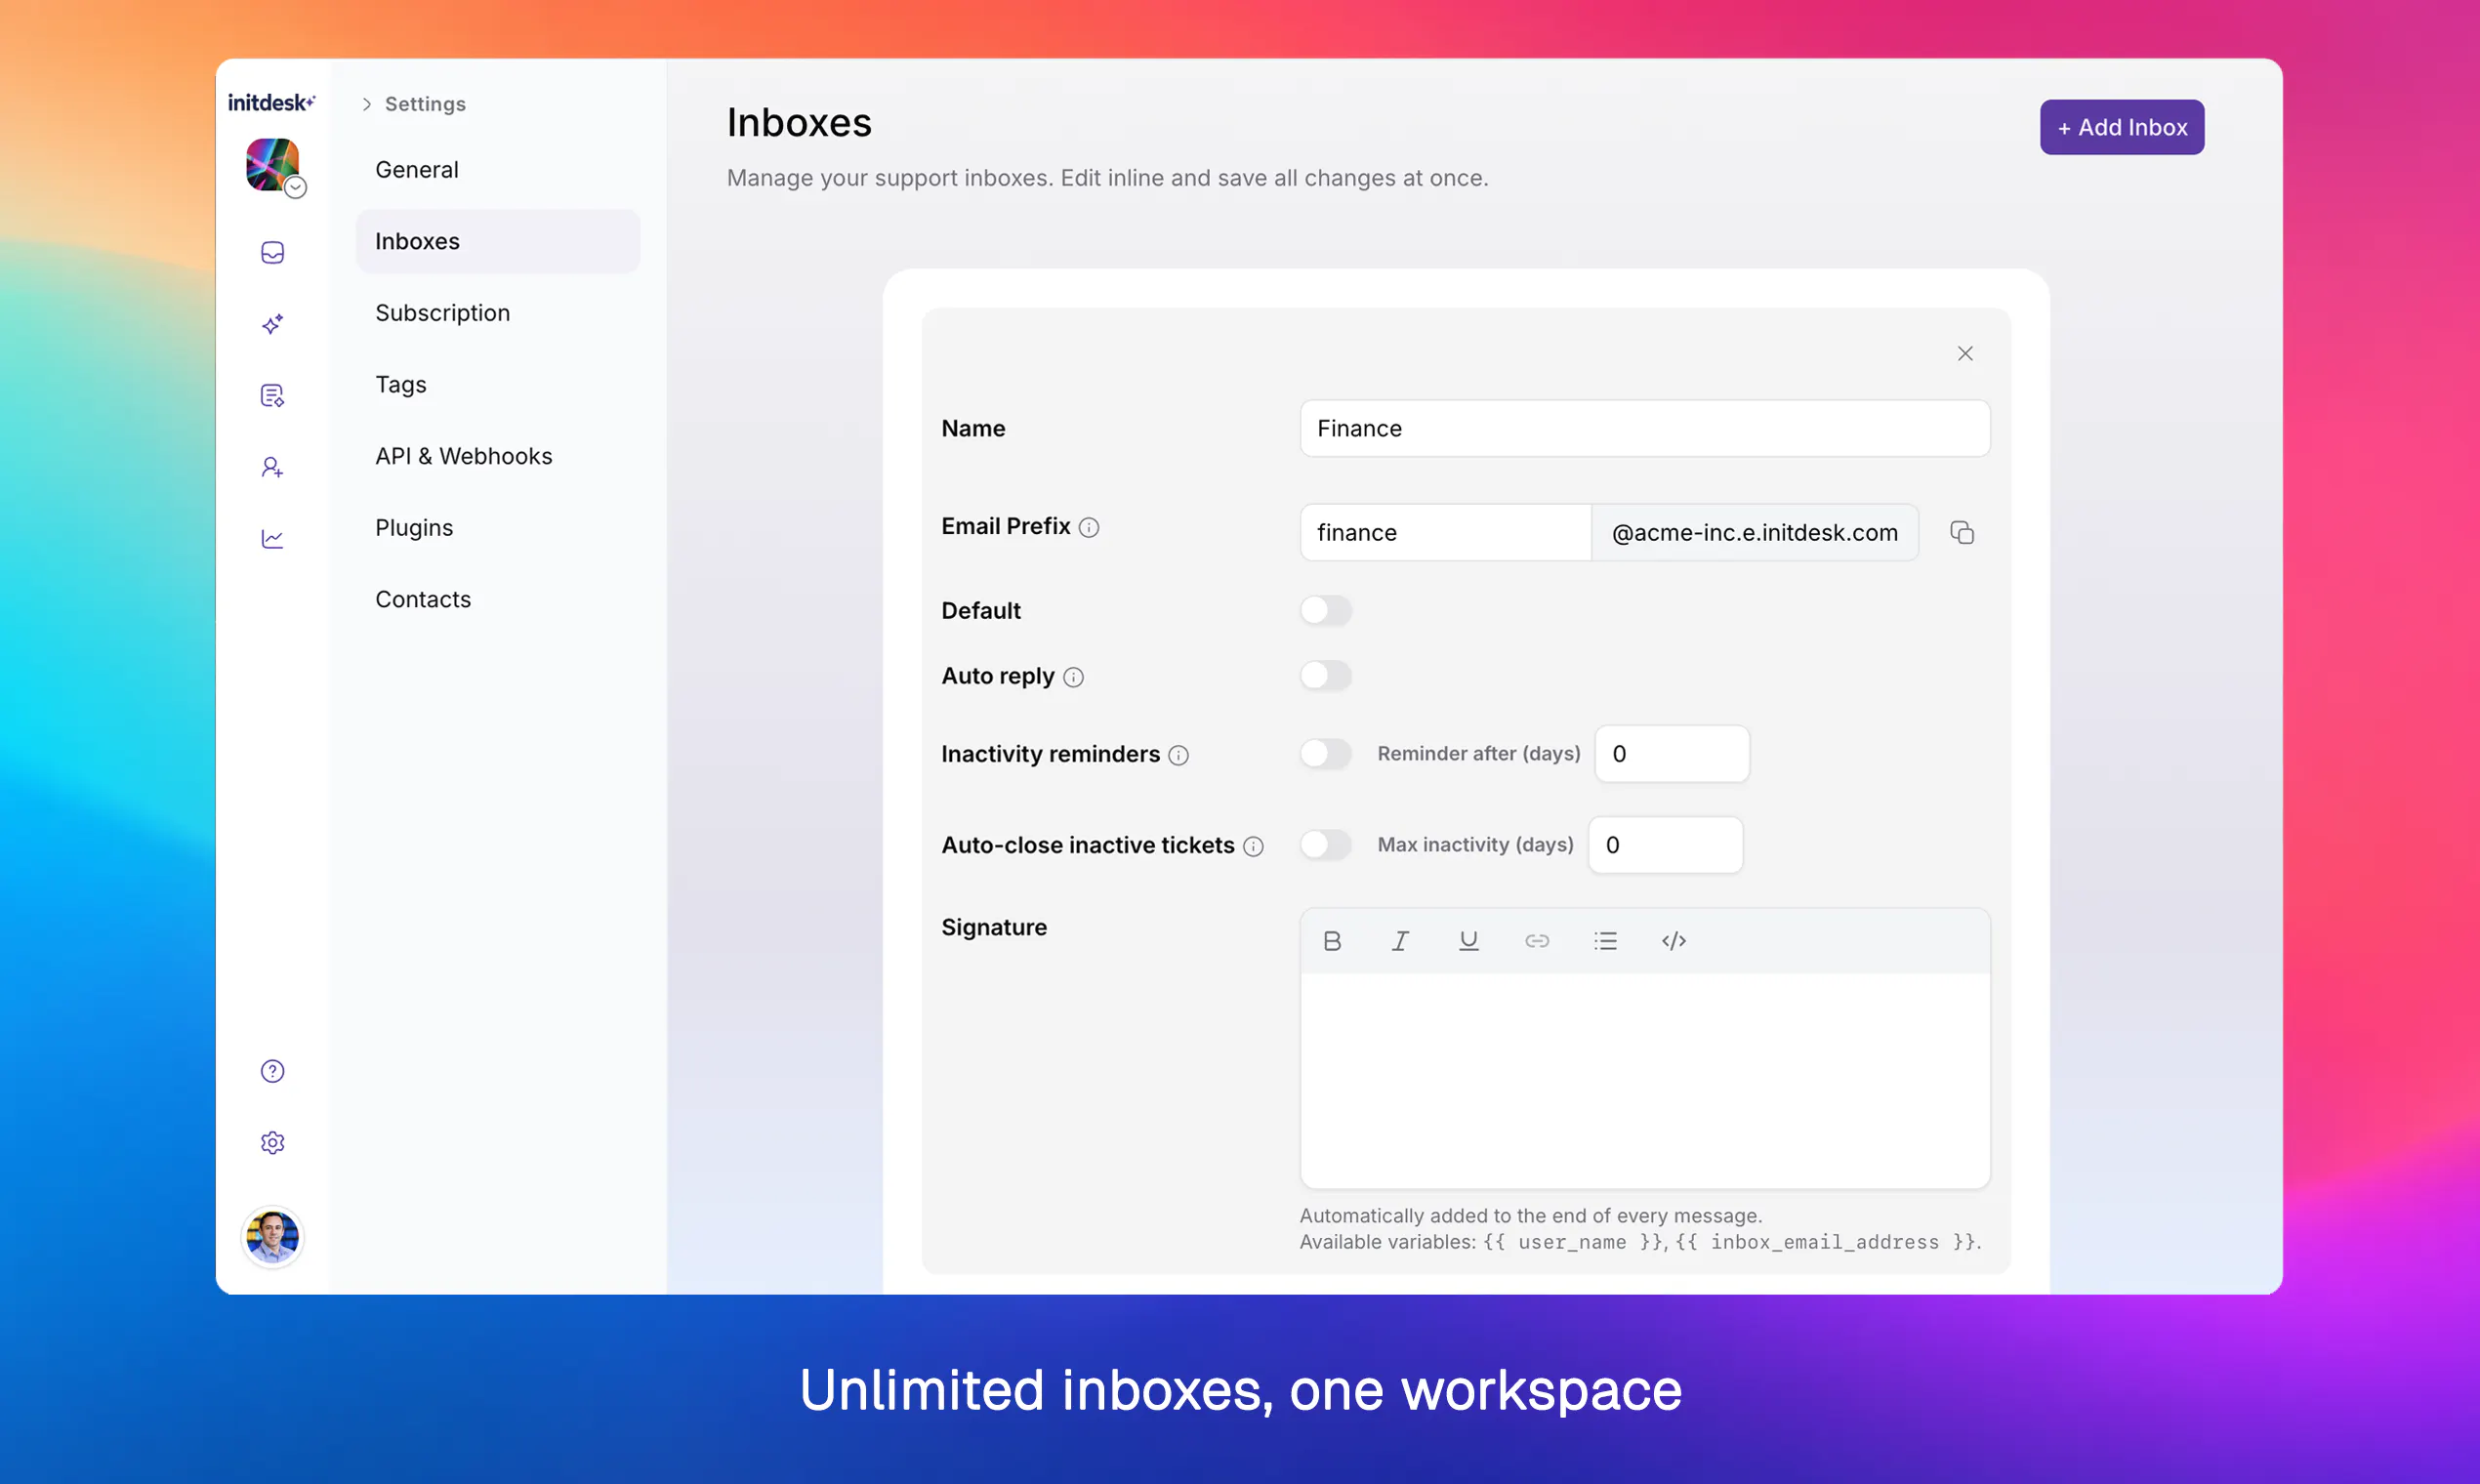Viewport: 2480px width, 1484px height.
Task: Expand the Settings breadcrumb chevron
Action: [367, 104]
